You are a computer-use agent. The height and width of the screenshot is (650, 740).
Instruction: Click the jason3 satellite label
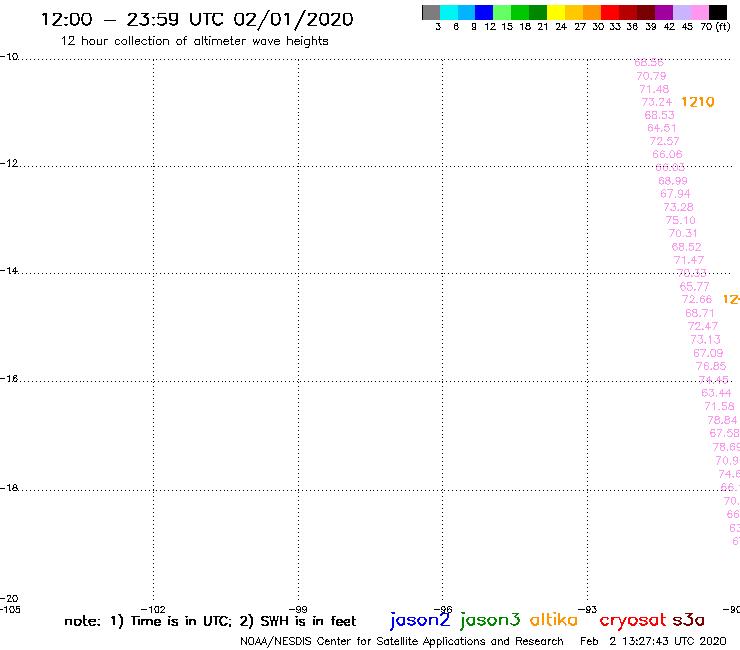[x=490, y=620]
